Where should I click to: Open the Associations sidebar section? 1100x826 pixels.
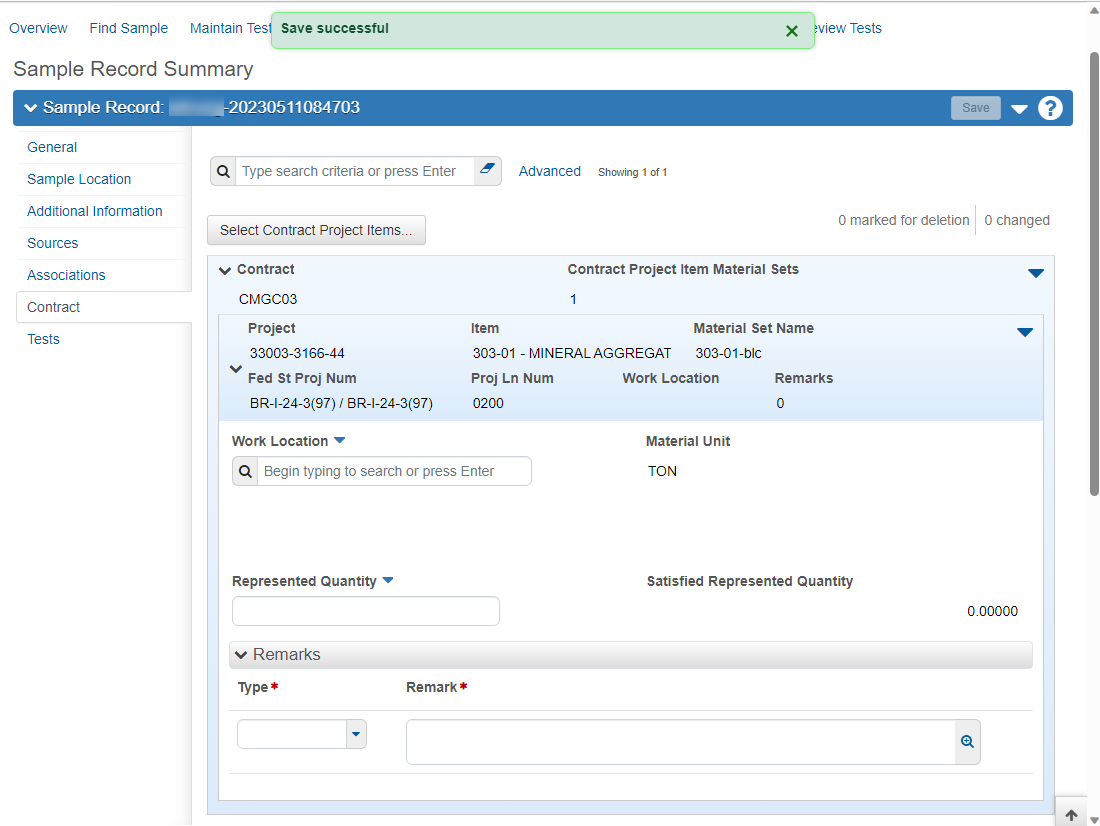click(66, 275)
